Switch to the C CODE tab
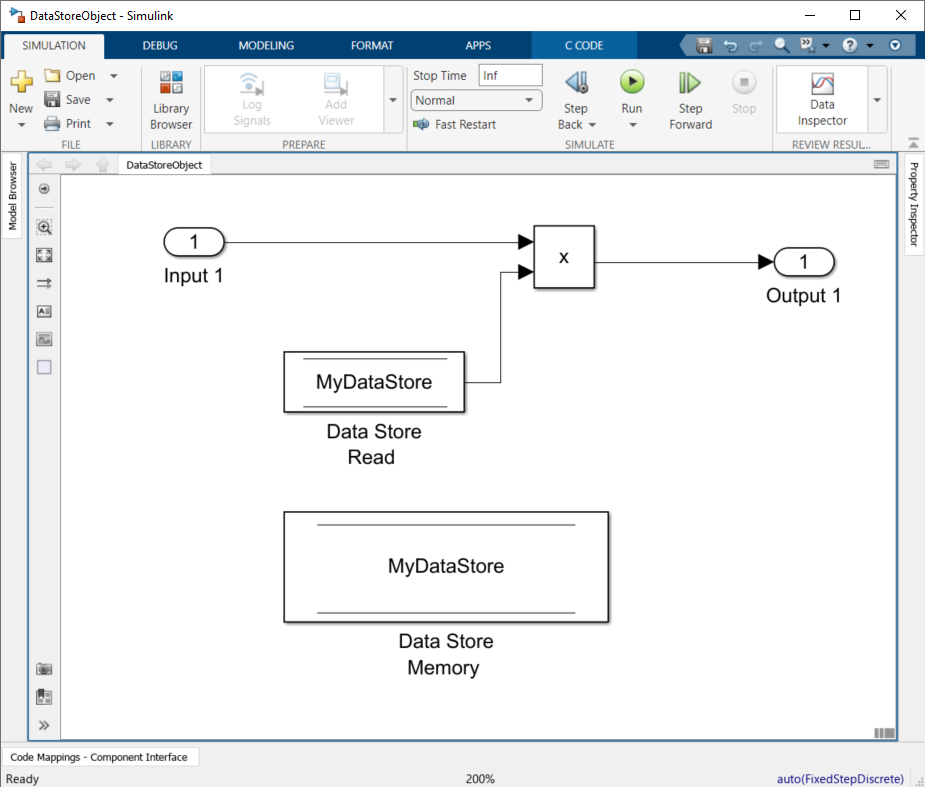This screenshot has height=787, width=925. click(x=584, y=45)
